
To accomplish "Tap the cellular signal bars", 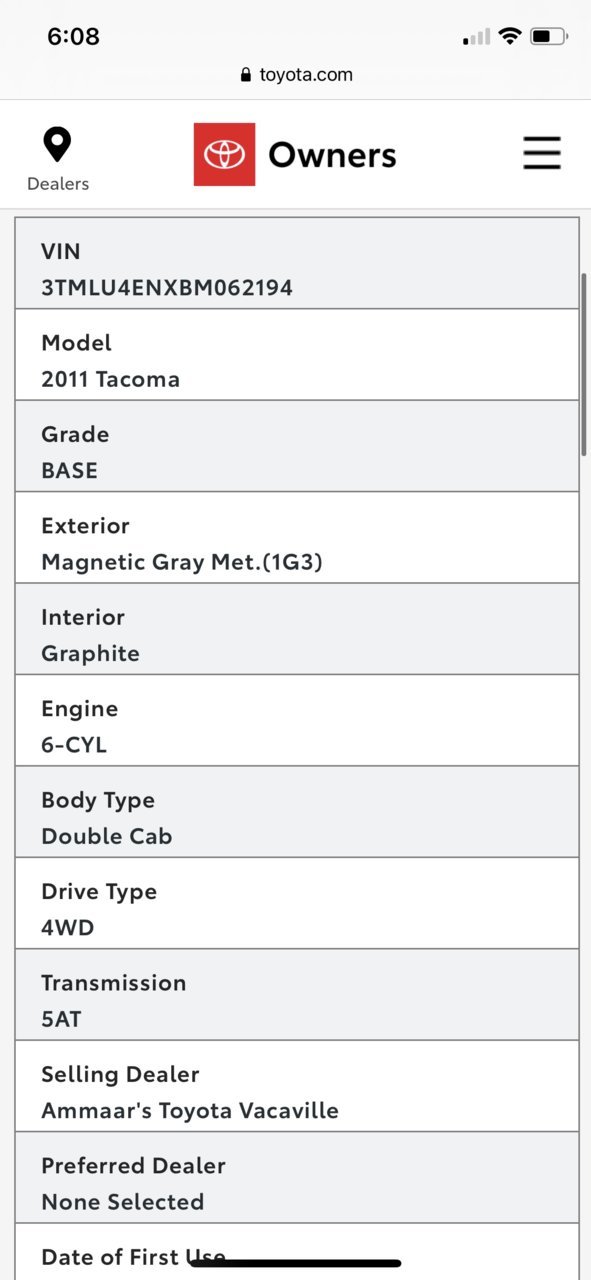I will pyautogui.click(x=477, y=37).
